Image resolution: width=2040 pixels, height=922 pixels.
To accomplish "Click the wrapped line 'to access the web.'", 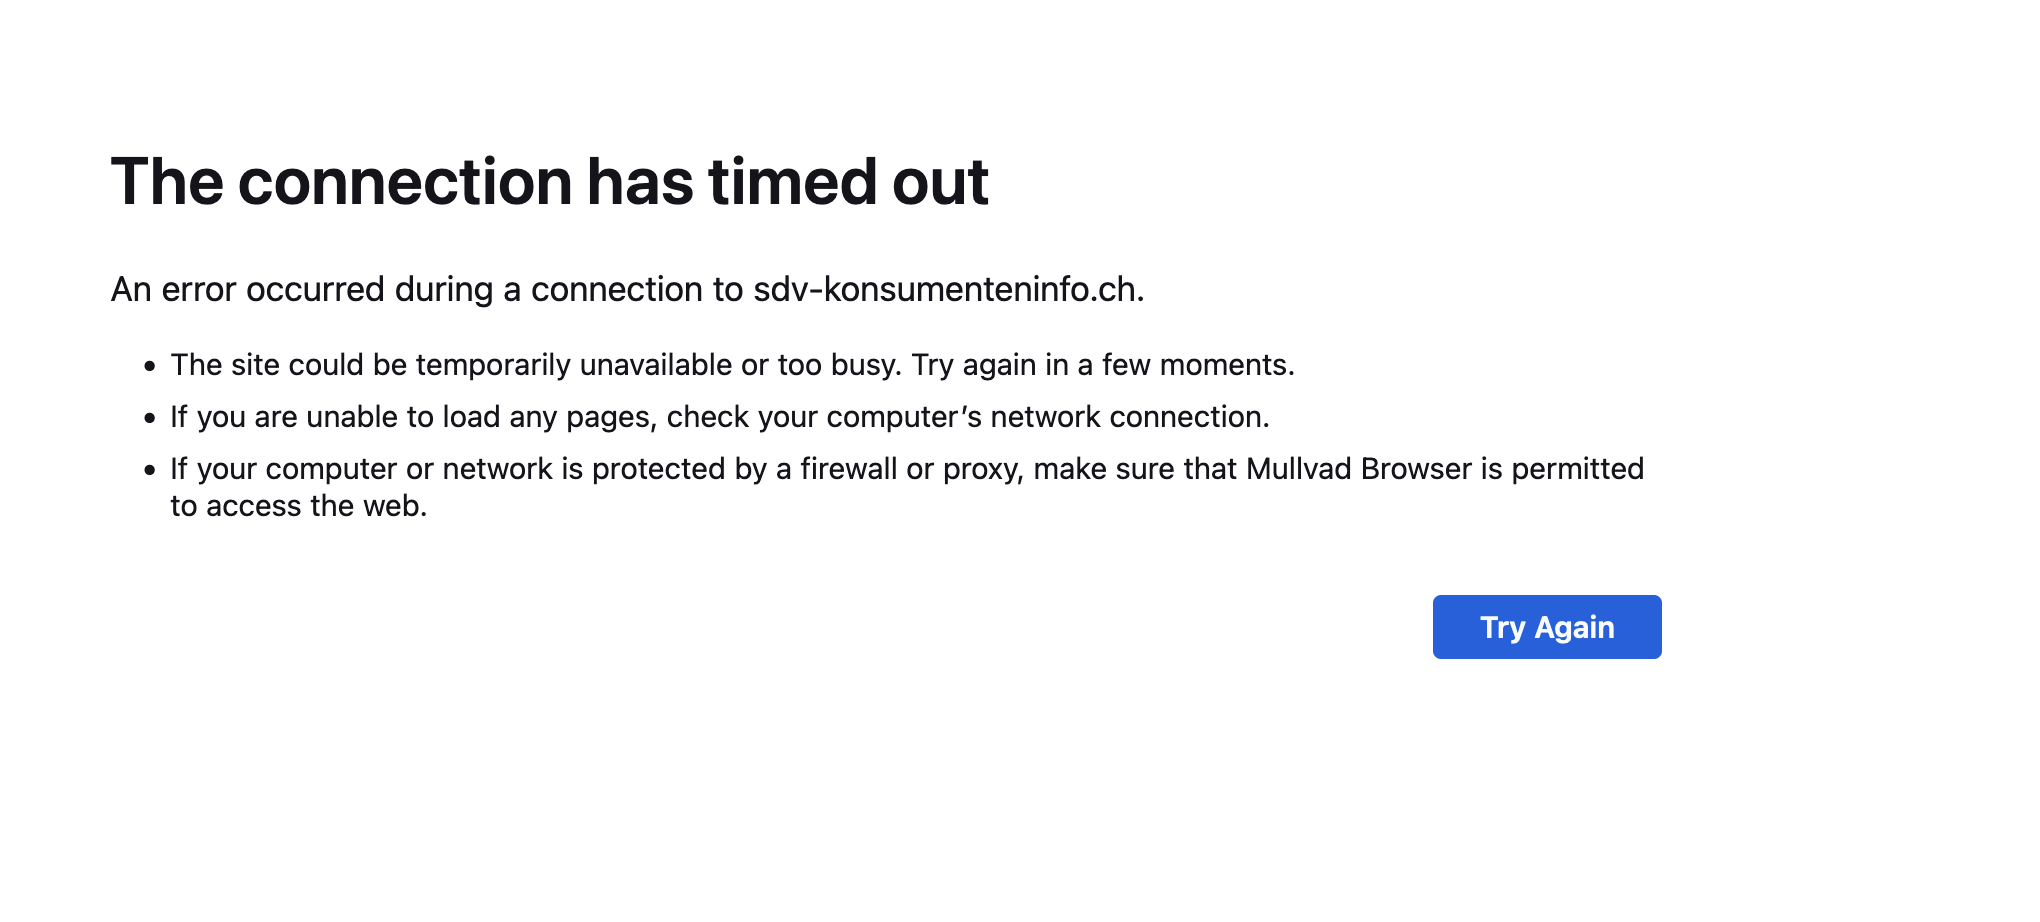I will click(x=299, y=506).
